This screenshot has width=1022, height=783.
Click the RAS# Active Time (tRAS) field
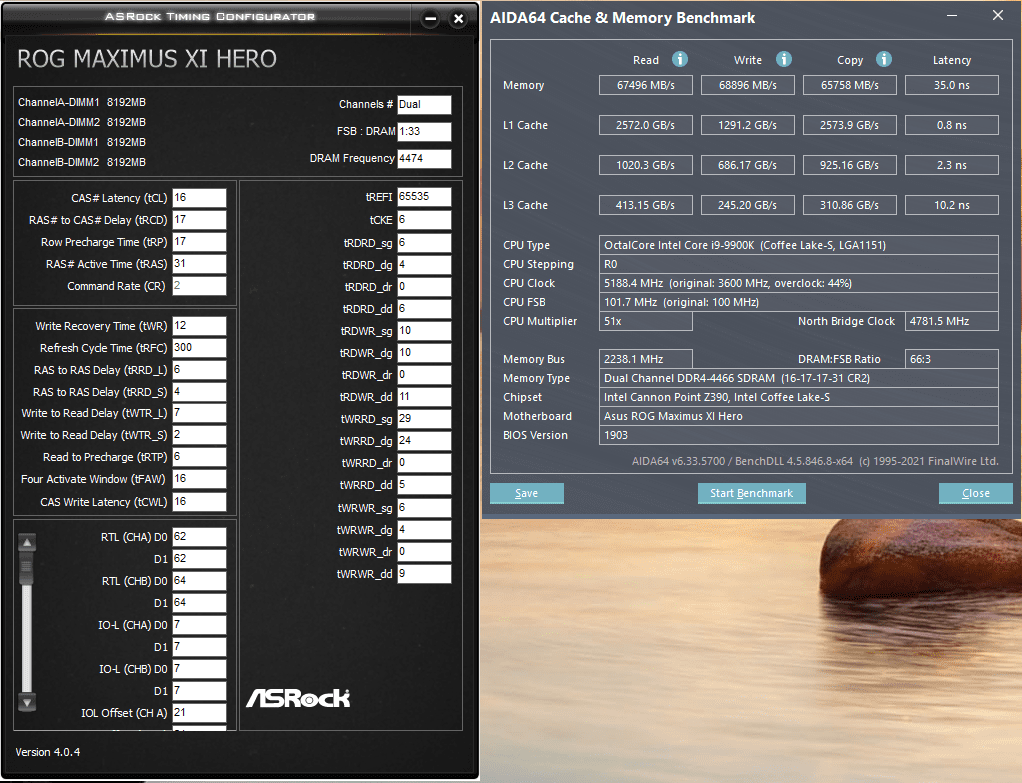coord(199,264)
